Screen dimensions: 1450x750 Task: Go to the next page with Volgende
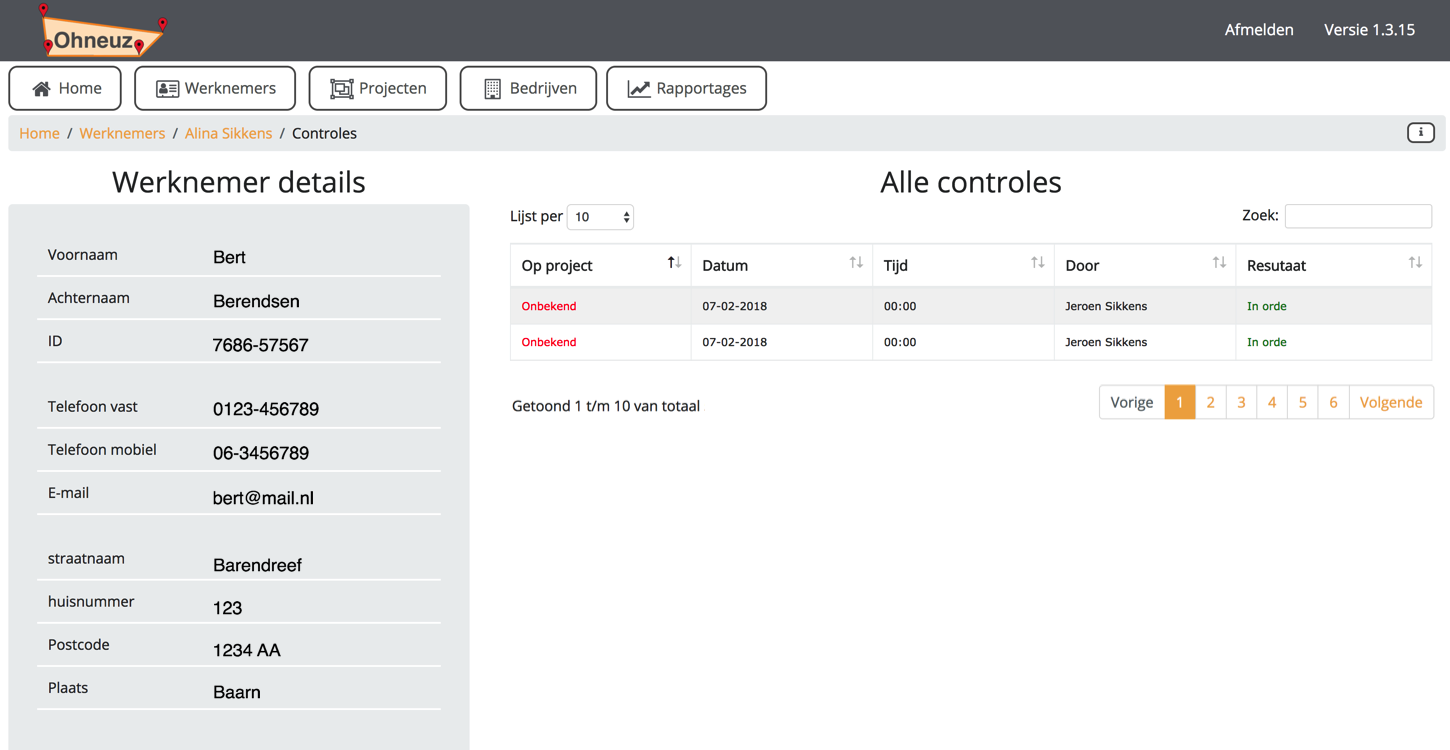(x=1391, y=402)
